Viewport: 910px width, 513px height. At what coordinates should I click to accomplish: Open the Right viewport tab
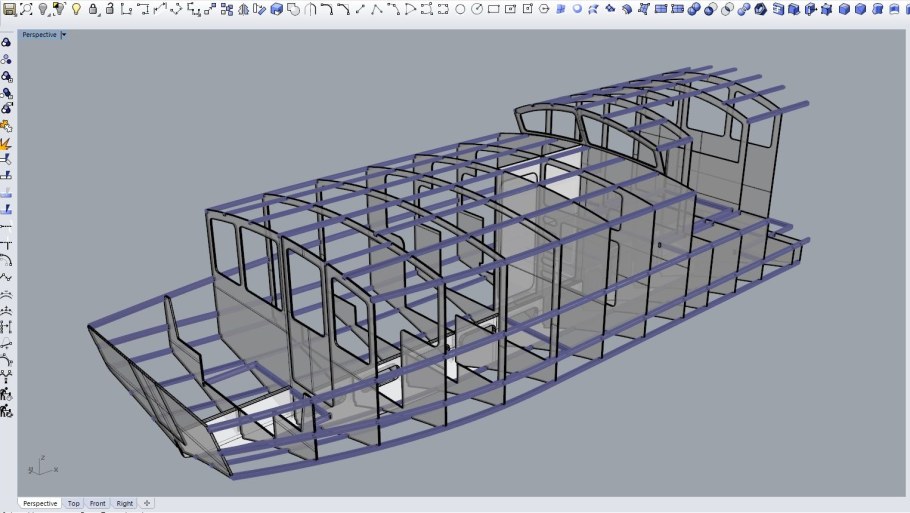click(124, 503)
